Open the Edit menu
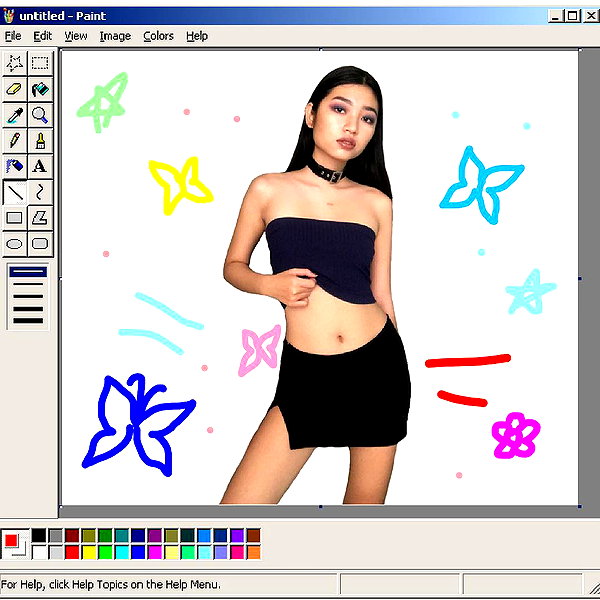The image size is (600, 600). tap(42, 36)
